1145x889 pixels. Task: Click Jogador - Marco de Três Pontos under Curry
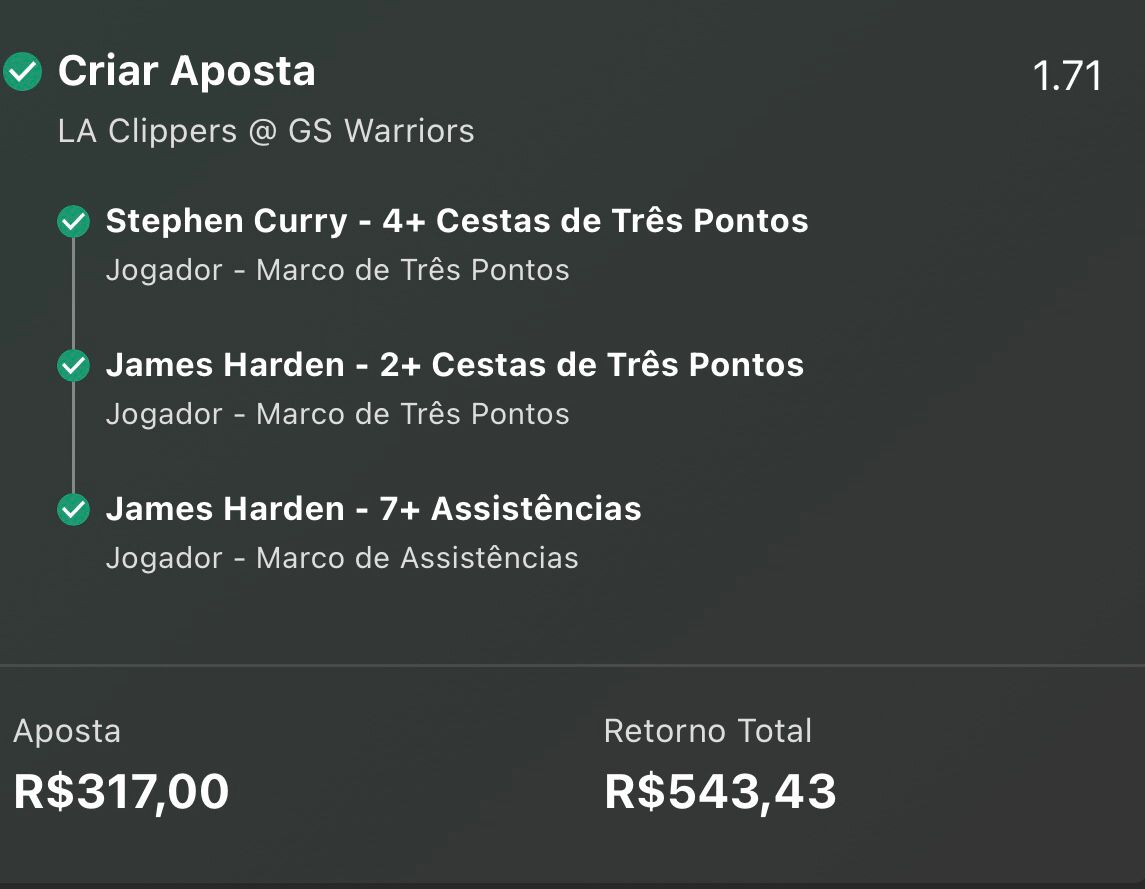pos(337,270)
